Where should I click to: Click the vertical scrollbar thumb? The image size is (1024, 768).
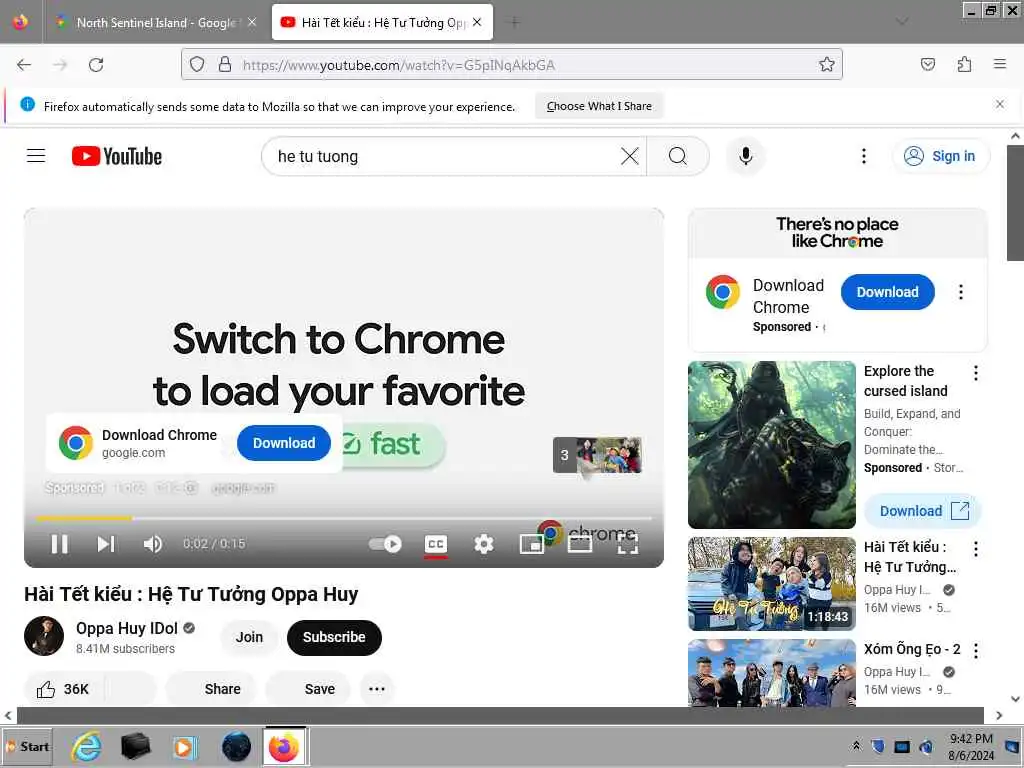coord(1015,202)
